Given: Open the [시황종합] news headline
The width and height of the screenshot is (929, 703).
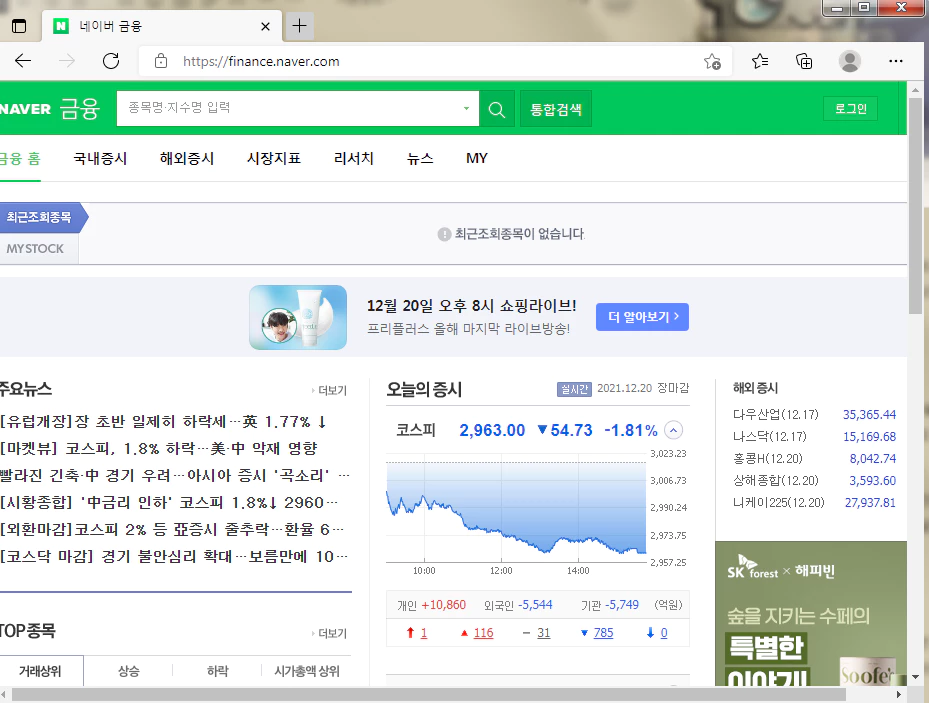Looking at the screenshot, I should pos(169,502).
